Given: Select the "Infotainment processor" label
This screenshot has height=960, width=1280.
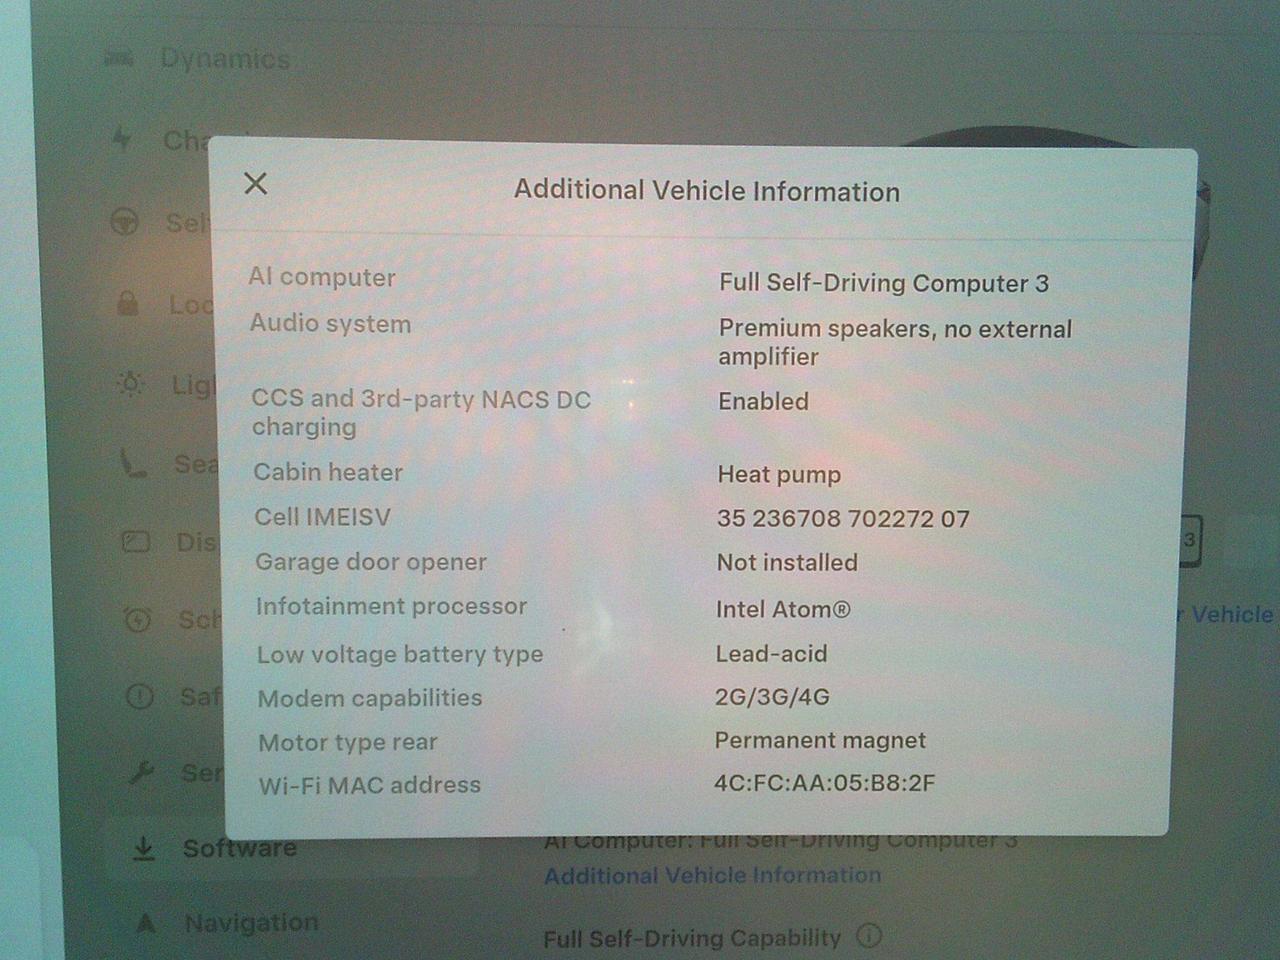Looking at the screenshot, I should (x=391, y=606).
